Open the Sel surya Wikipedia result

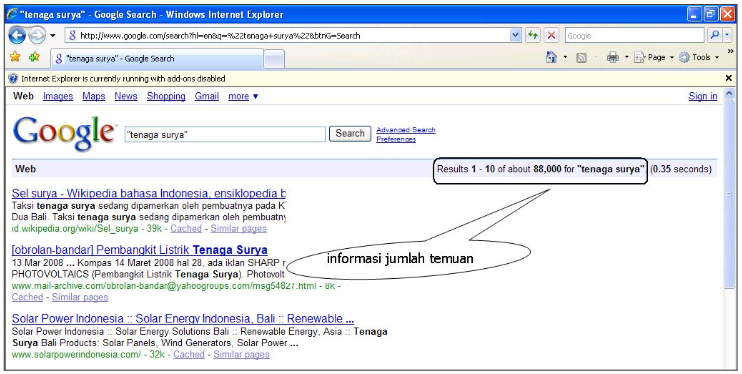[149, 193]
